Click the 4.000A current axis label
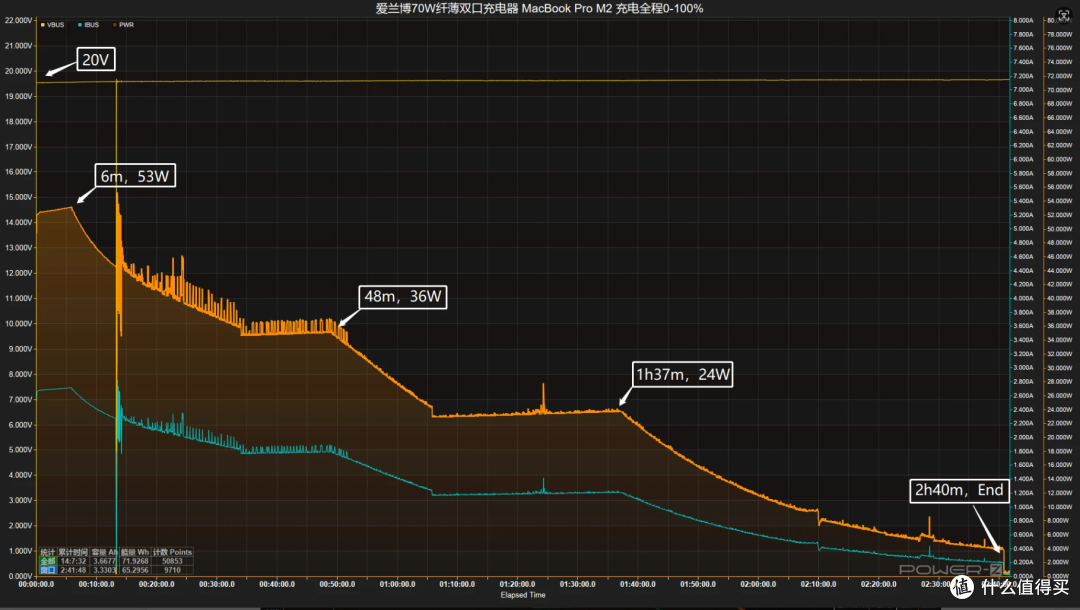The width and height of the screenshot is (1080, 610). click(x=1023, y=298)
